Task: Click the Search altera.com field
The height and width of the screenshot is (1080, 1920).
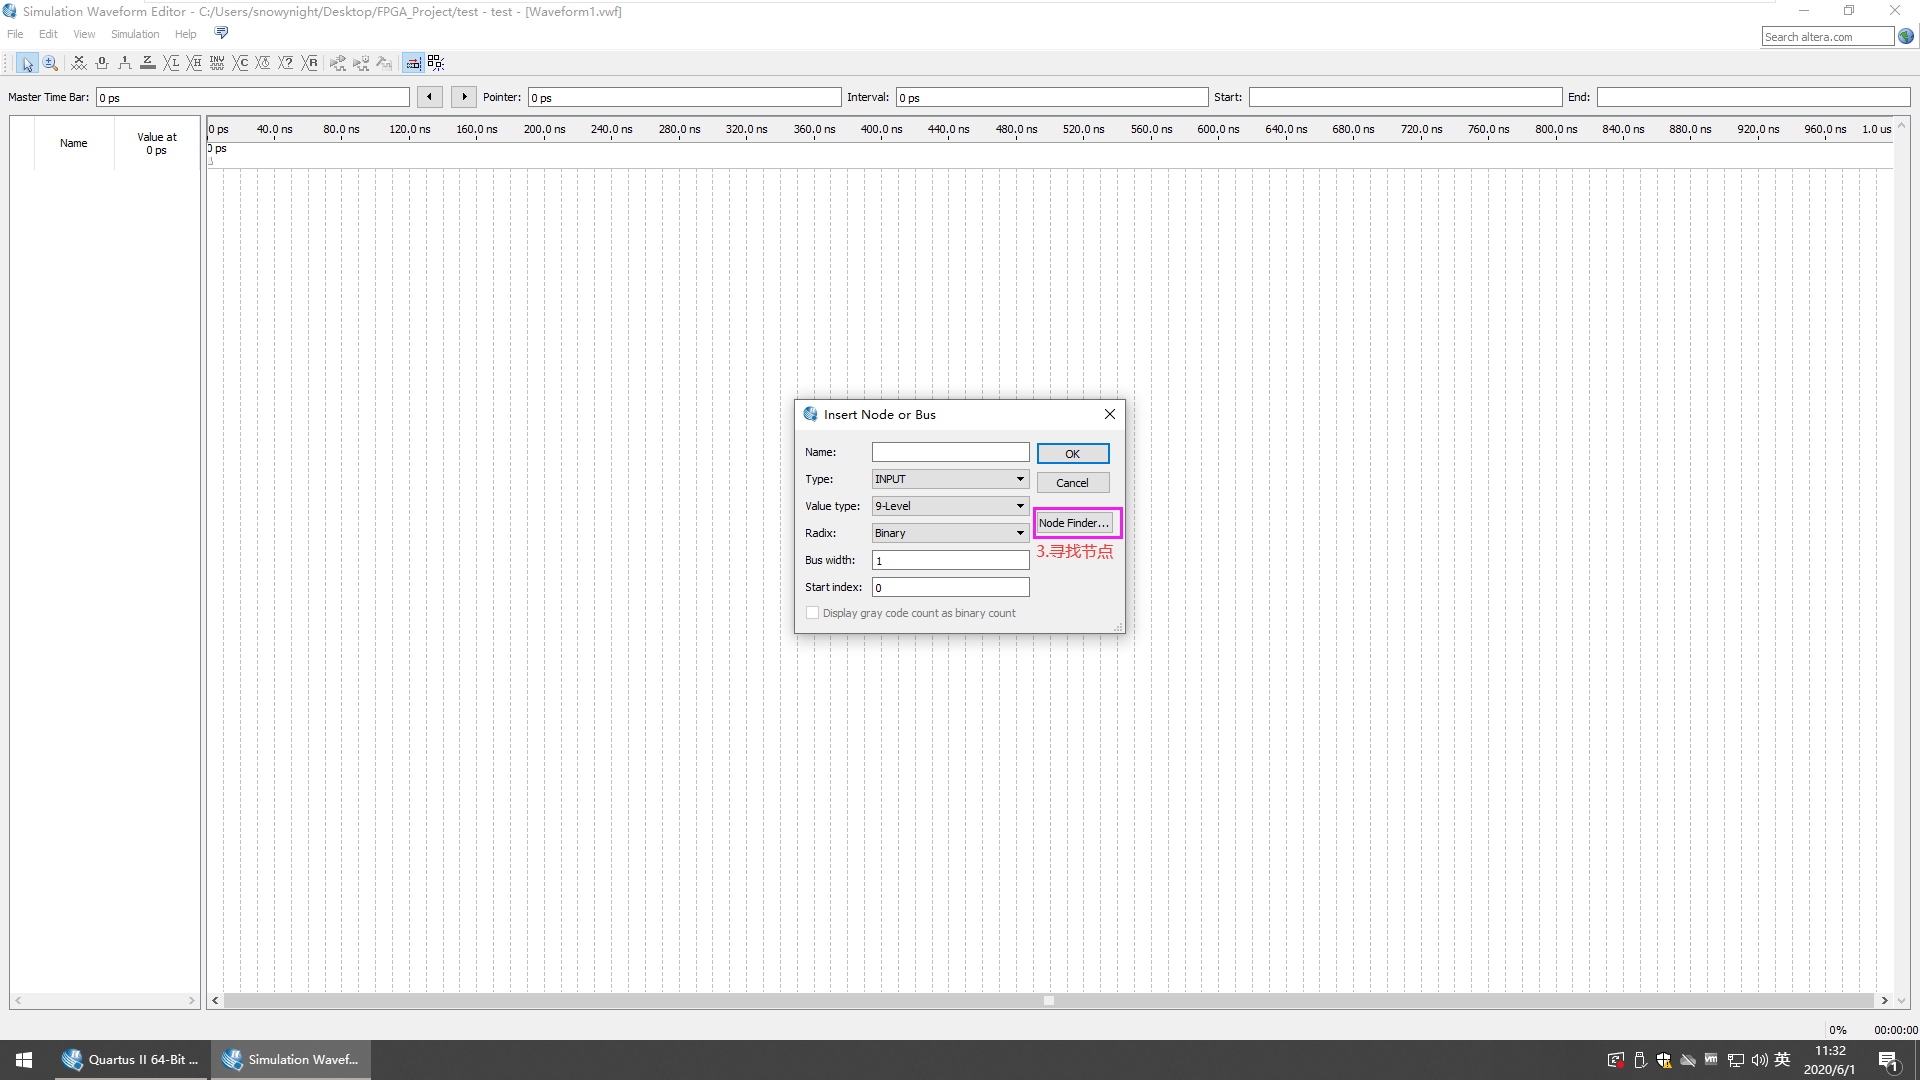Action: [1827, 37]
